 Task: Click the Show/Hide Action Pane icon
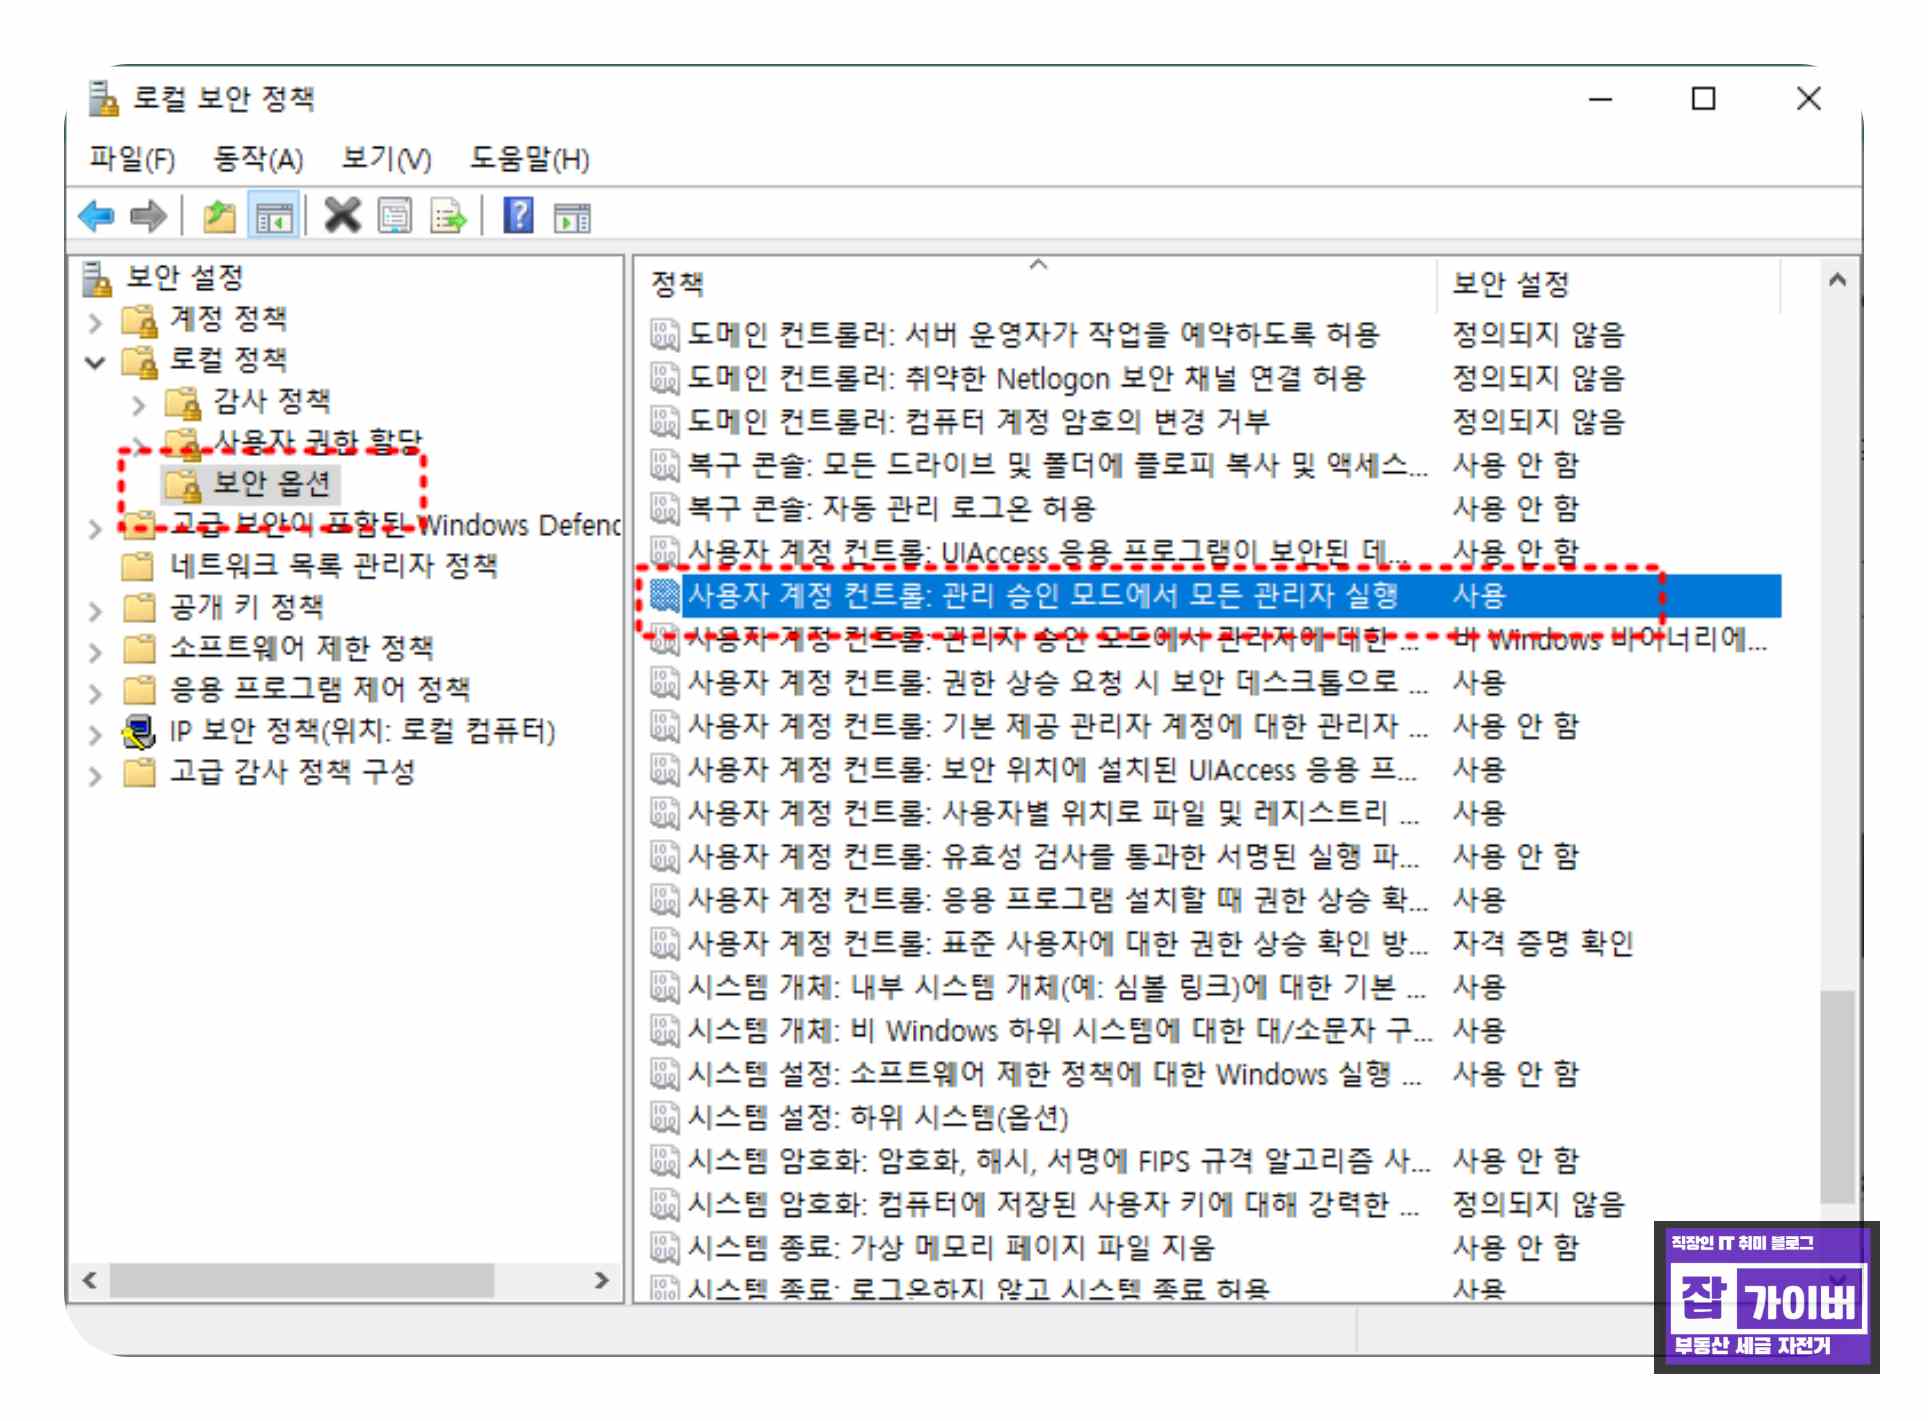click(573, 215)
